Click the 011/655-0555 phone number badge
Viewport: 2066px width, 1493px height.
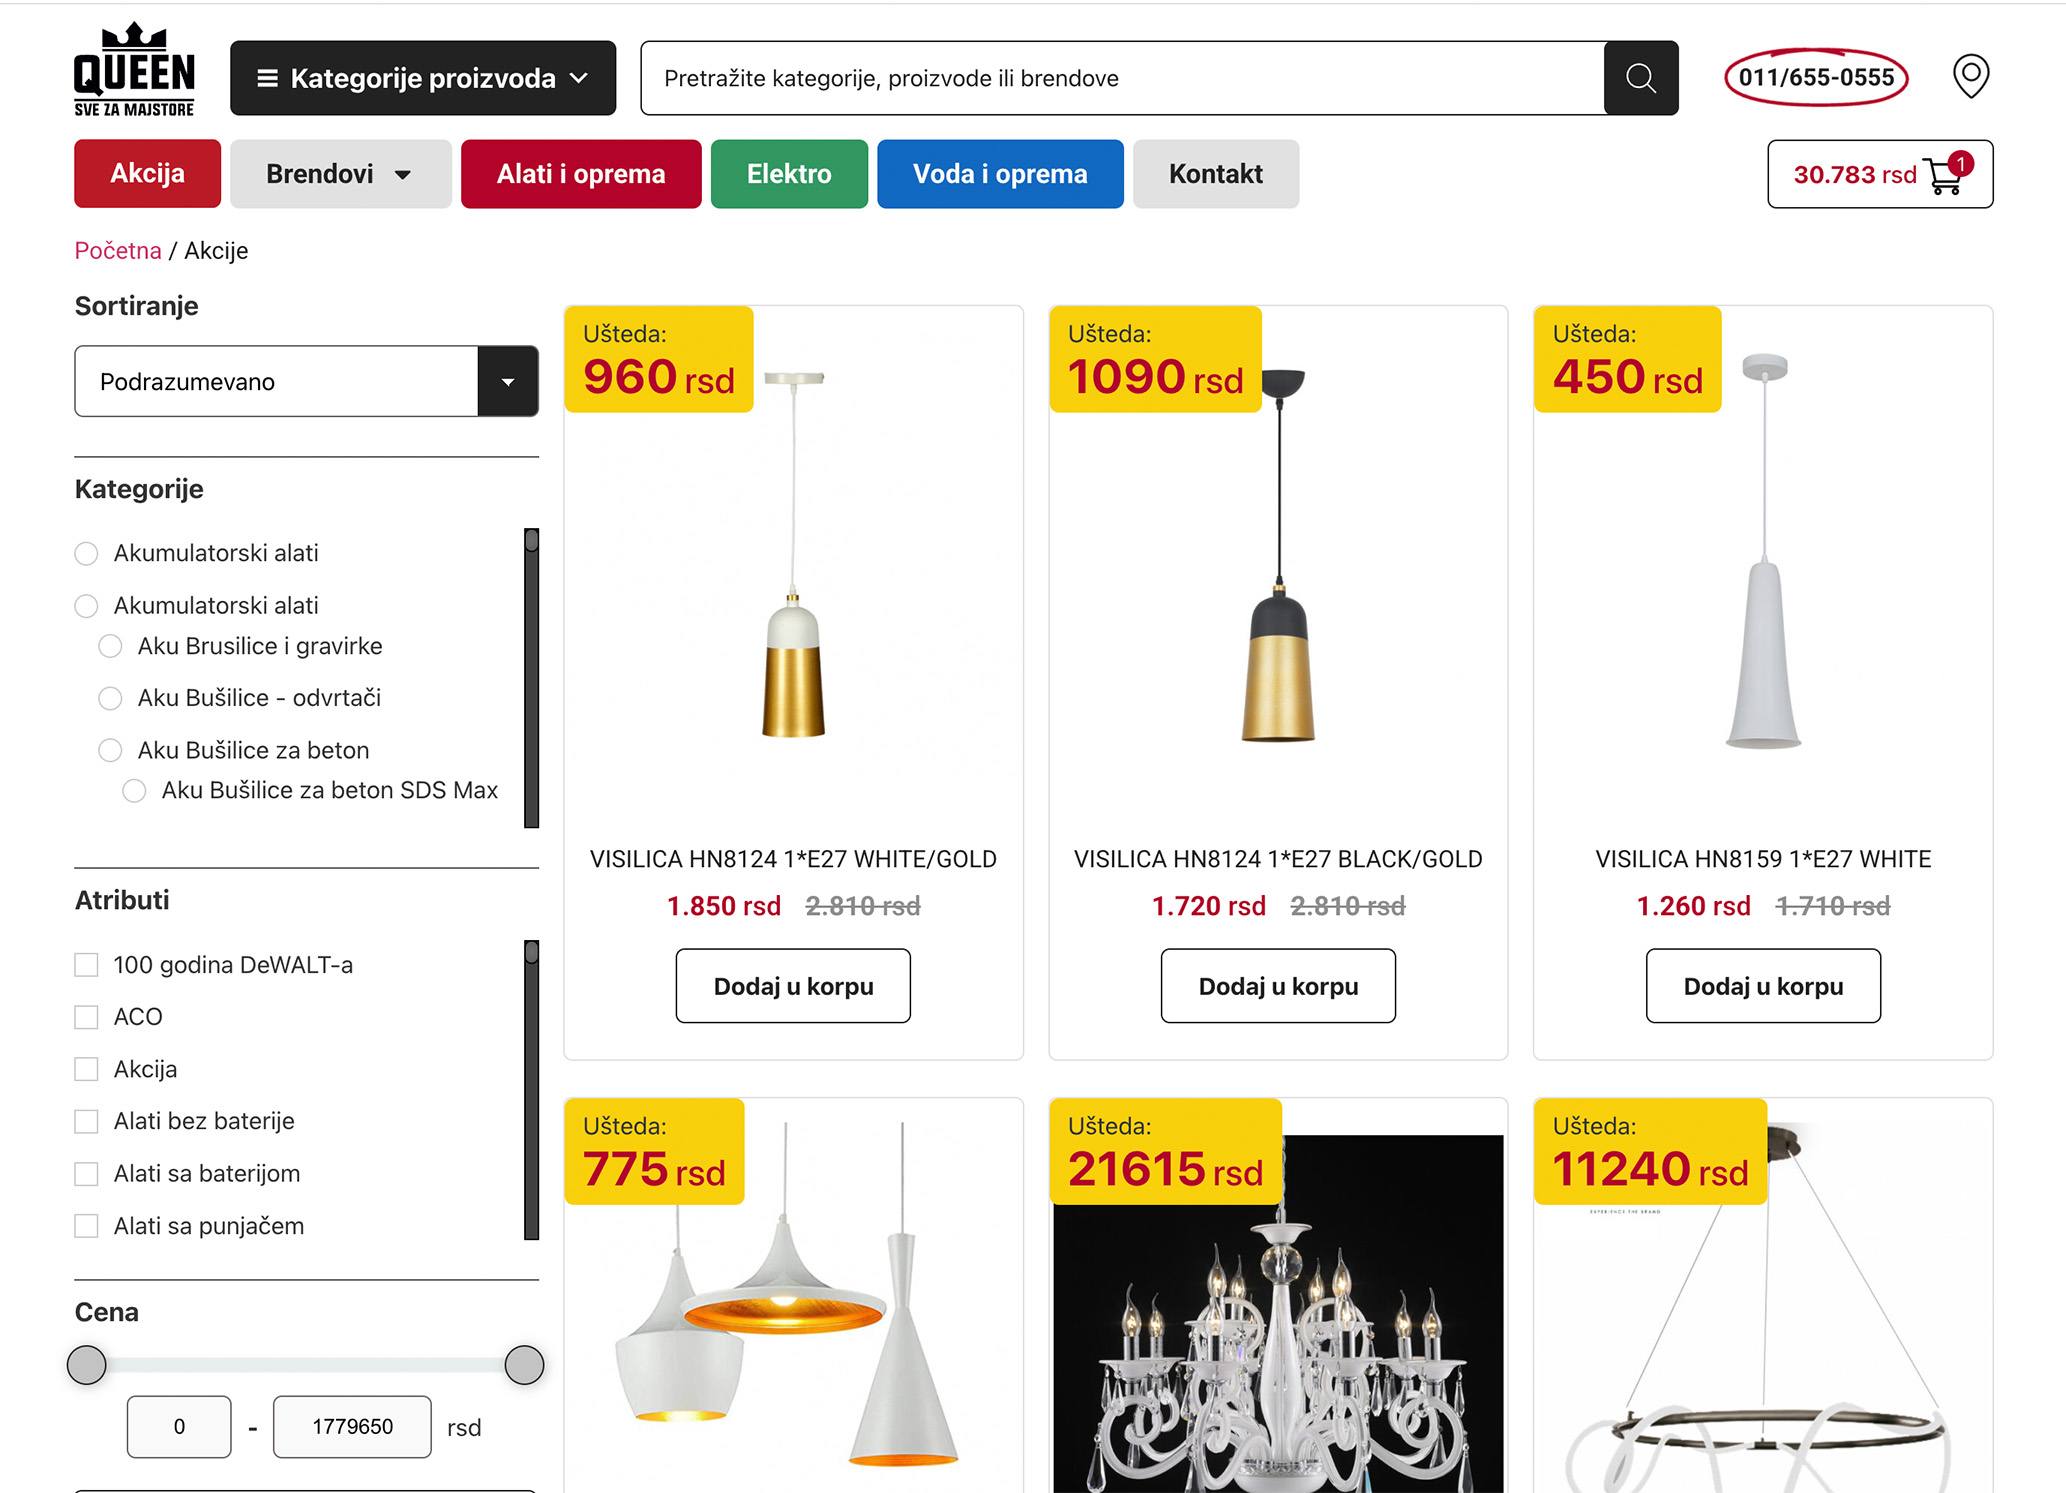point(1816,77)
